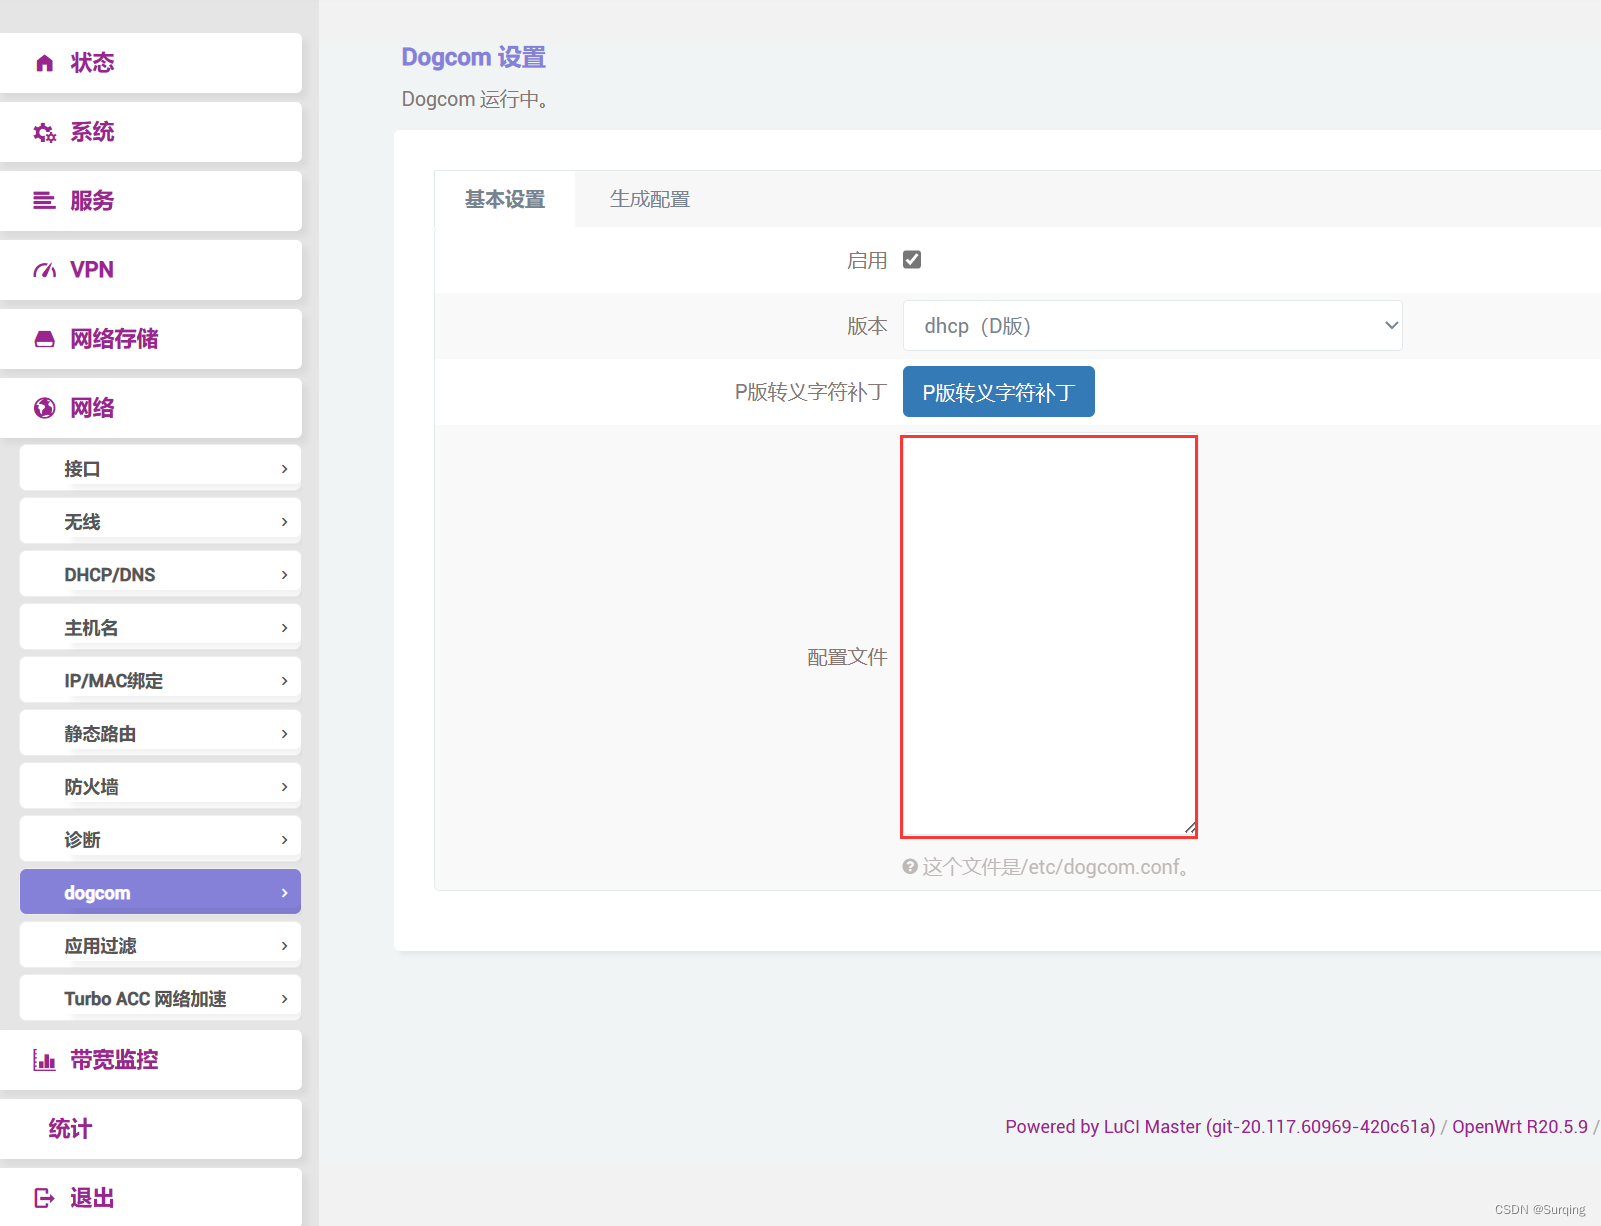Click the 网络 globe icon
The width and height of the screenshot is (1601, 1226).
point(44,407)
